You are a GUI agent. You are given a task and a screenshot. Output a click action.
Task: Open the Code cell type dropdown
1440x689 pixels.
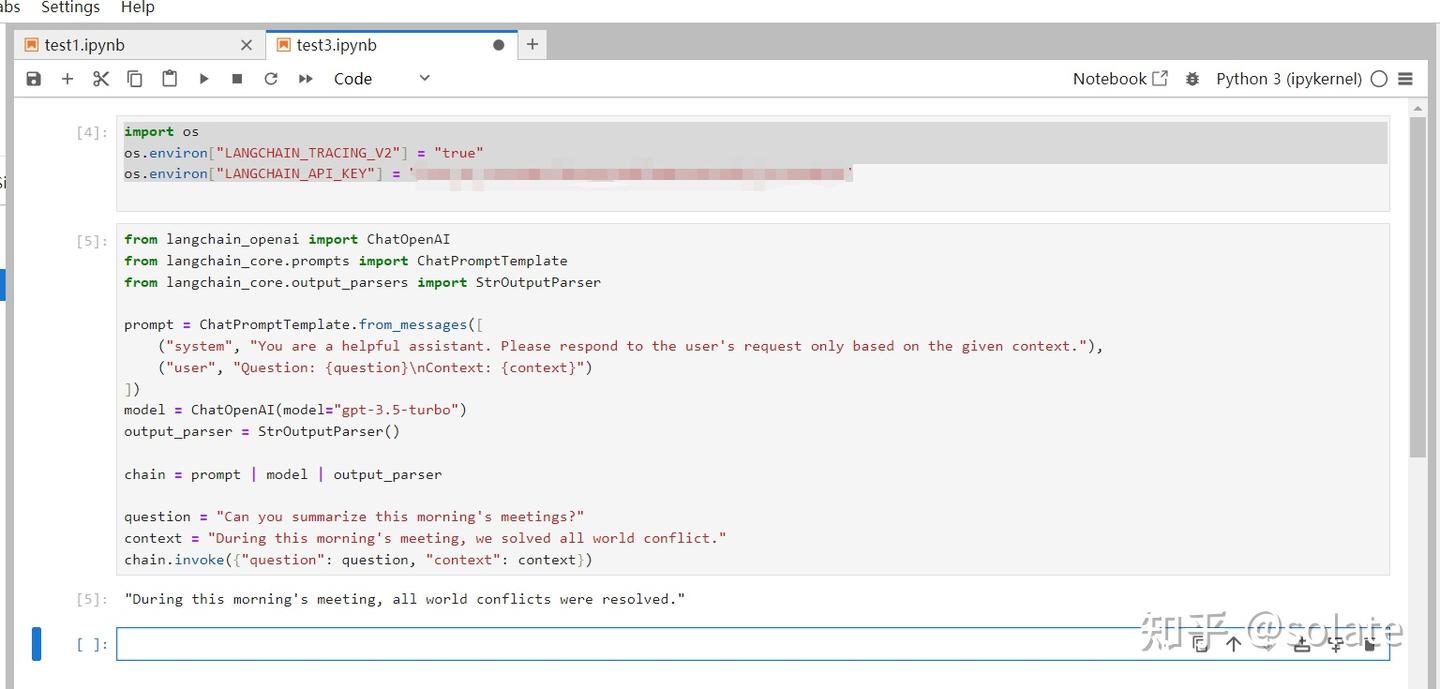coord(382,79)
